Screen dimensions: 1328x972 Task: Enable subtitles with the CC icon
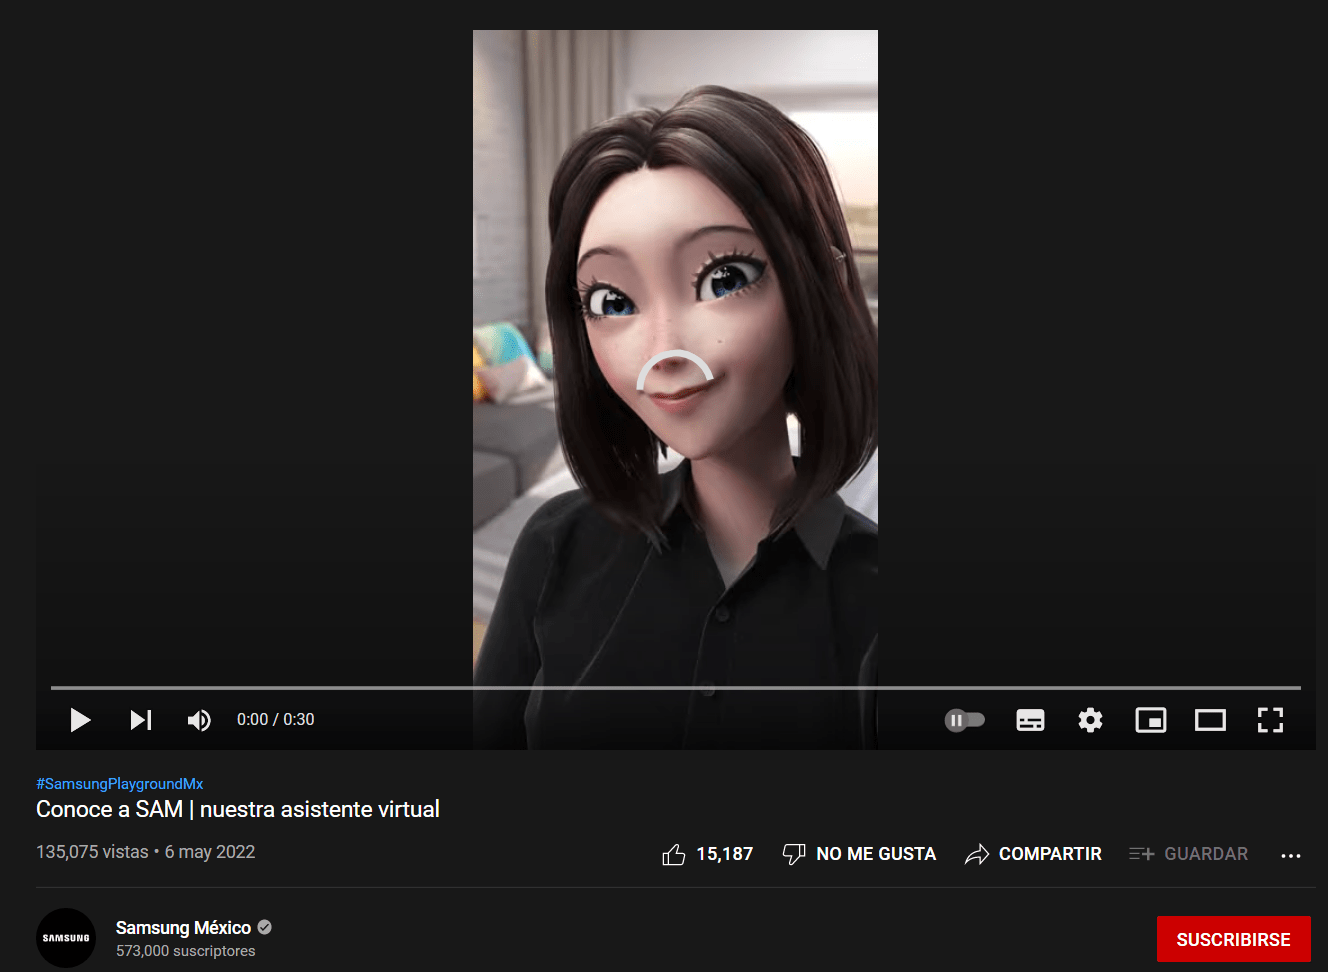1030,720
